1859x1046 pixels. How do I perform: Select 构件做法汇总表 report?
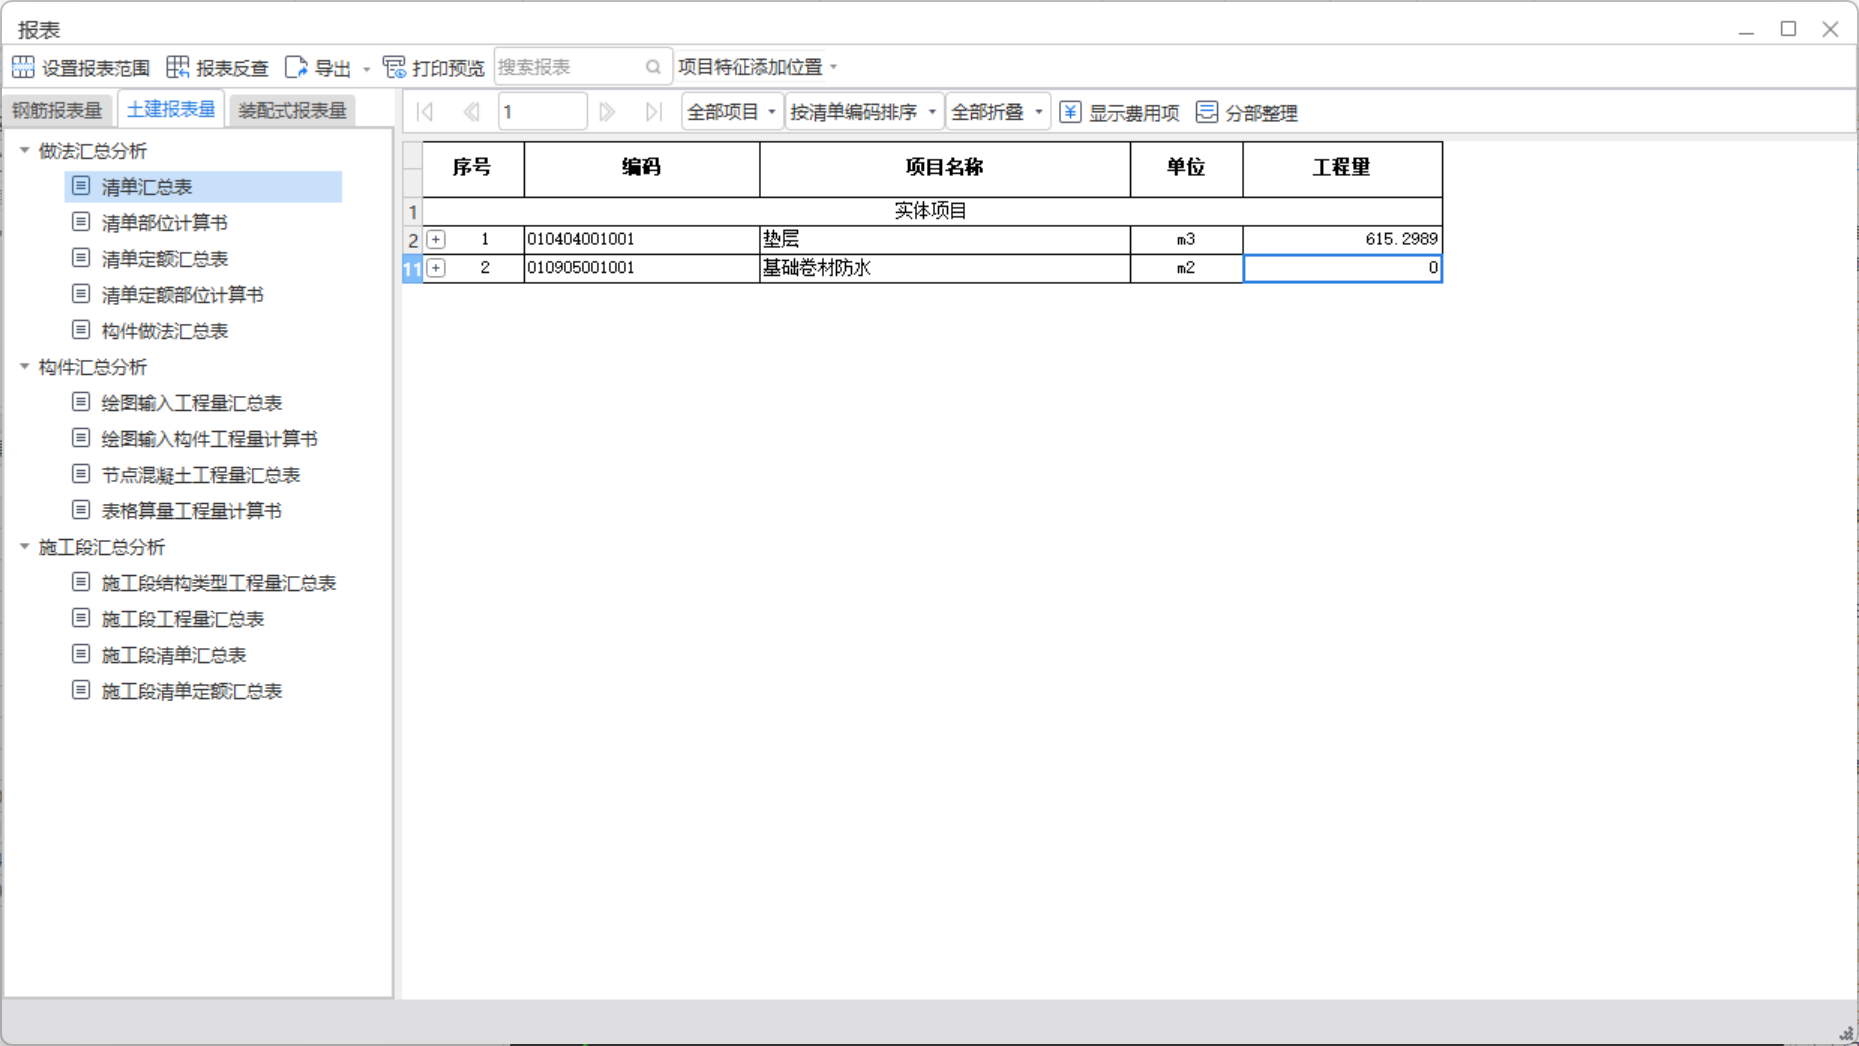(x=164, y=331)
